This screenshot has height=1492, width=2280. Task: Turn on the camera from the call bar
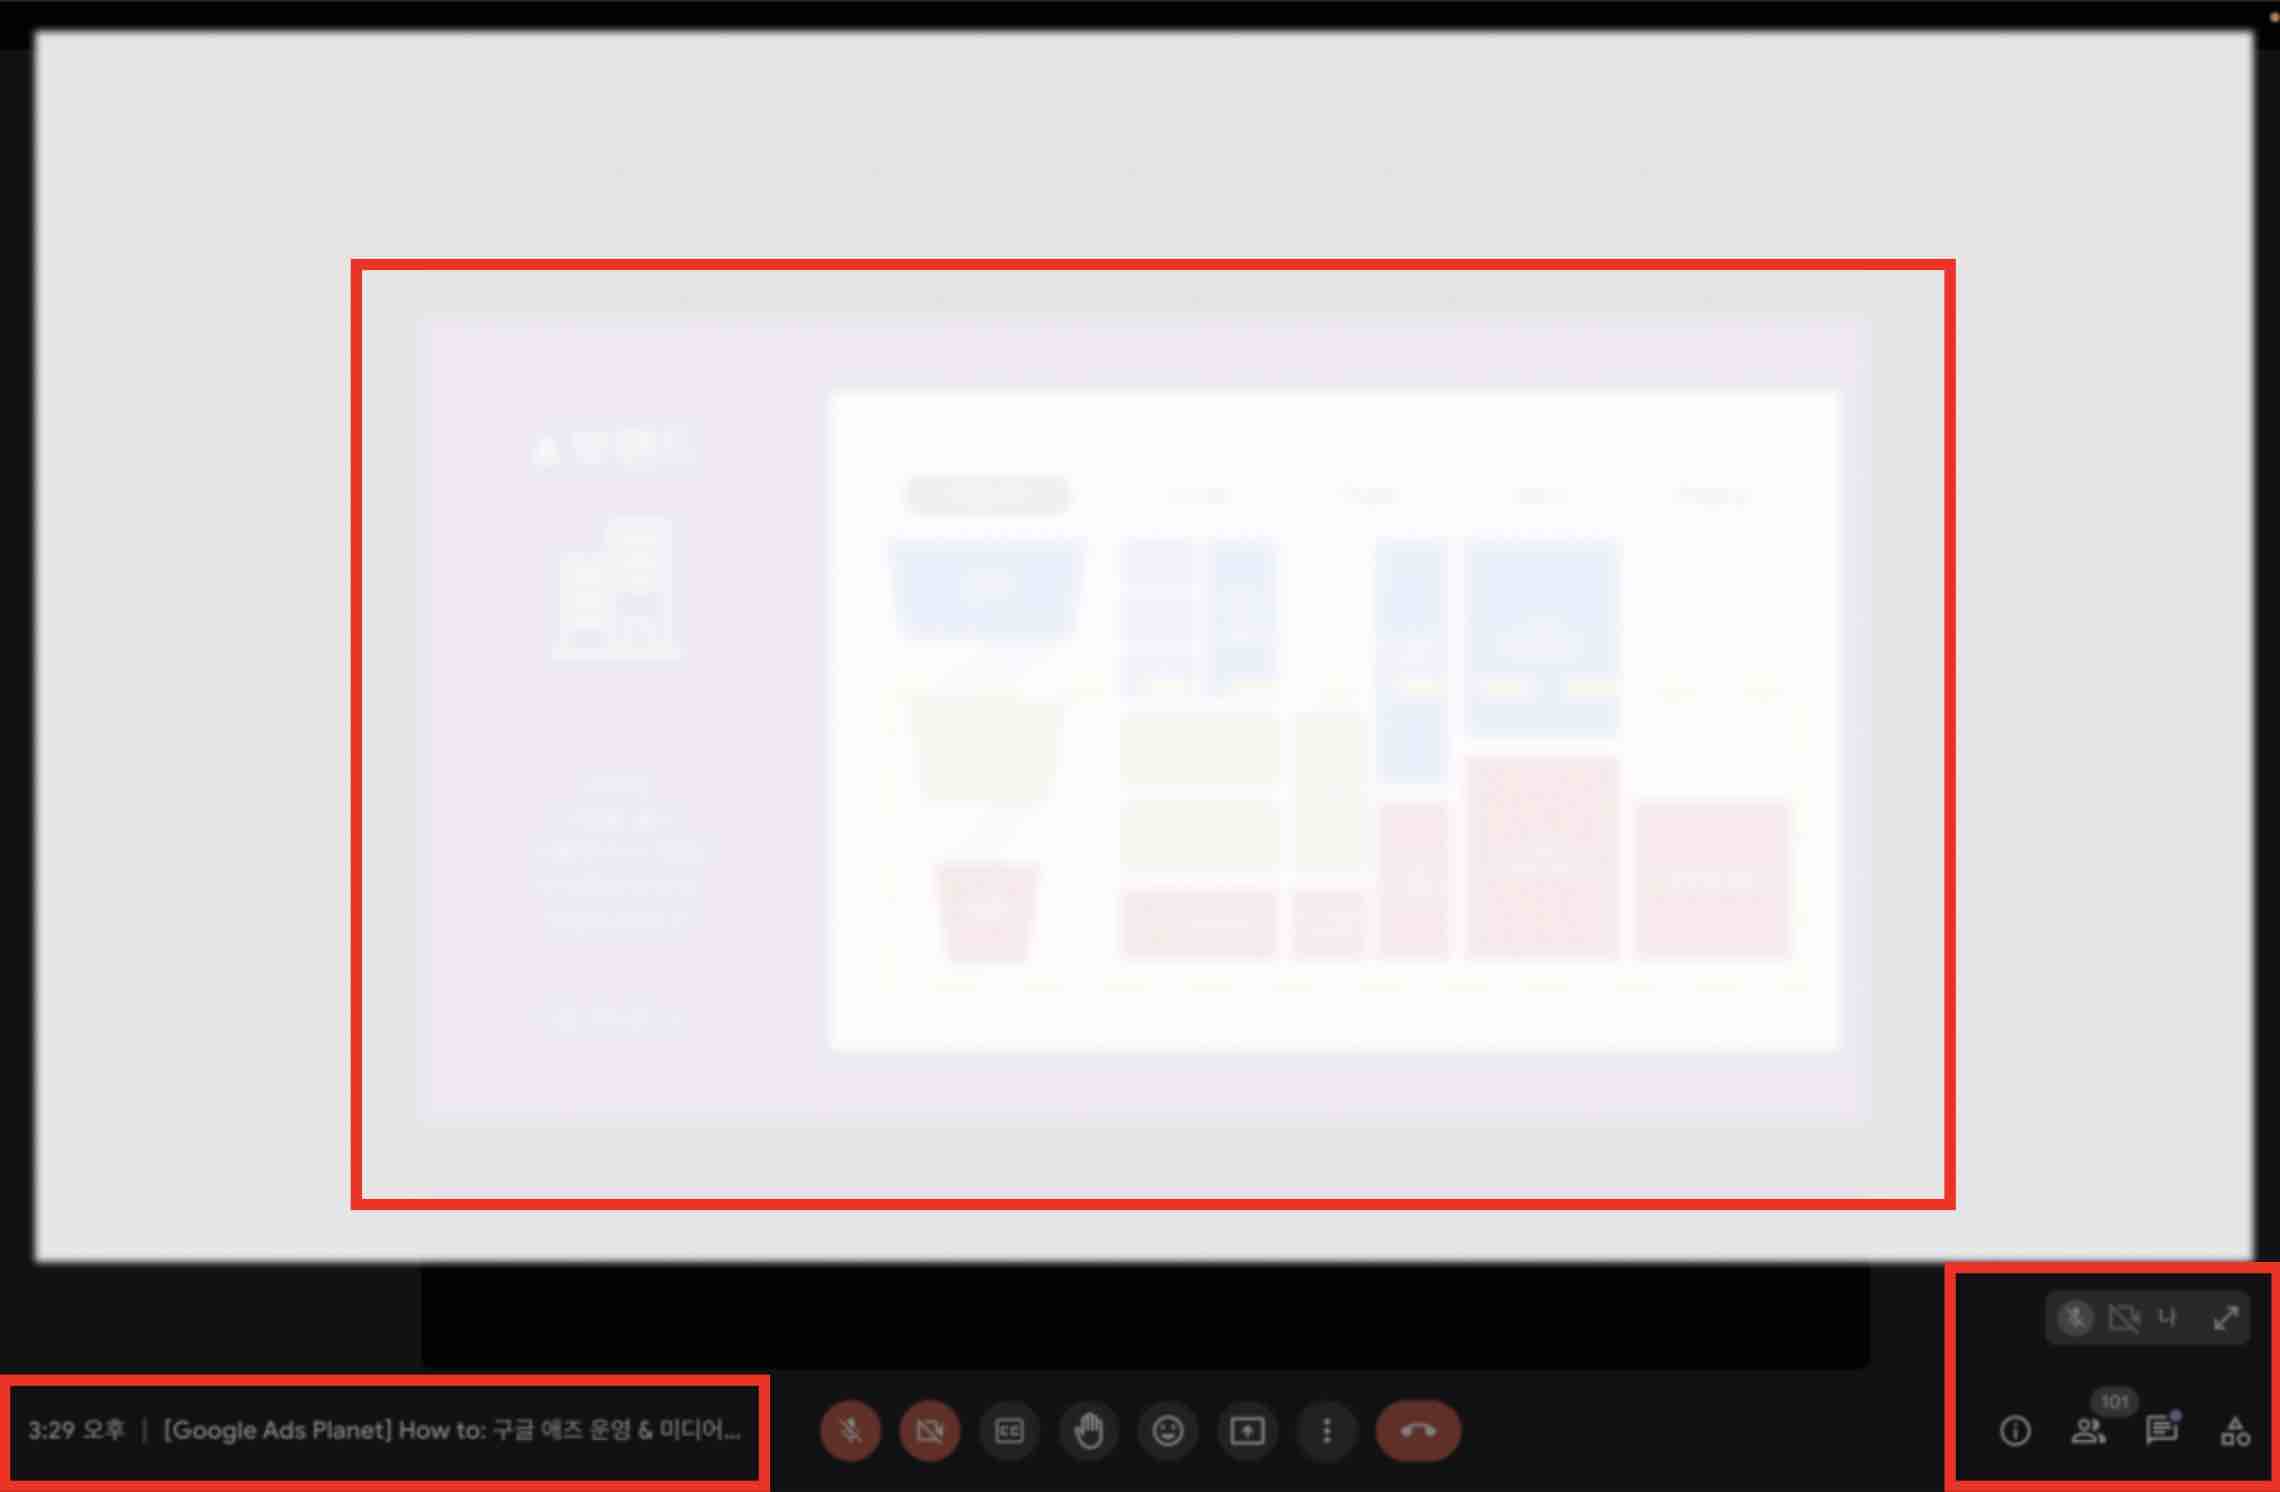(929, 1431)
